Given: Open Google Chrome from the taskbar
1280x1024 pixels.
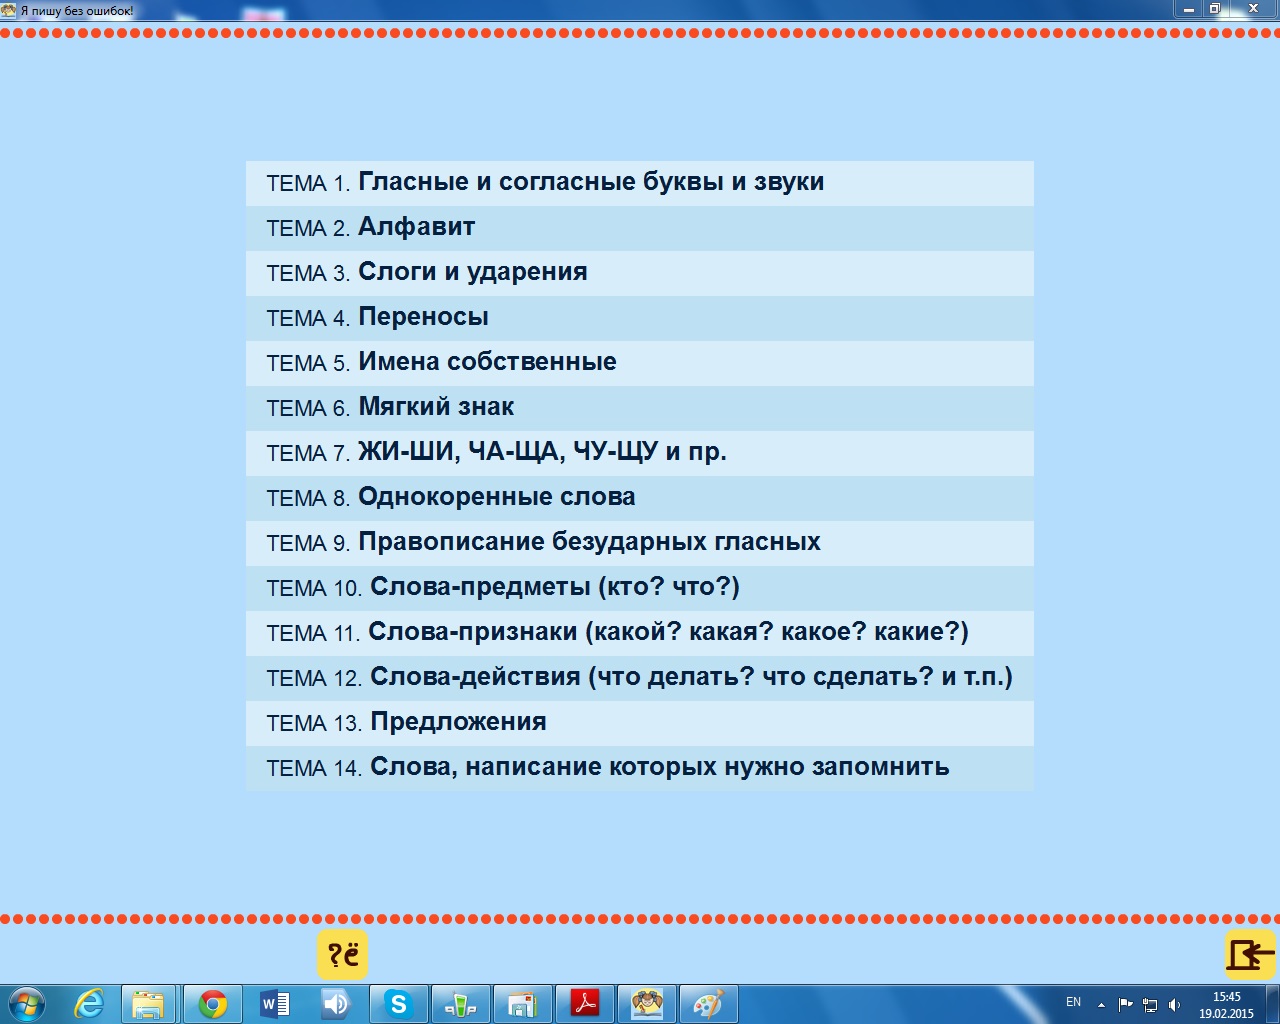Looking at the screenshot, I should 212,1004.
